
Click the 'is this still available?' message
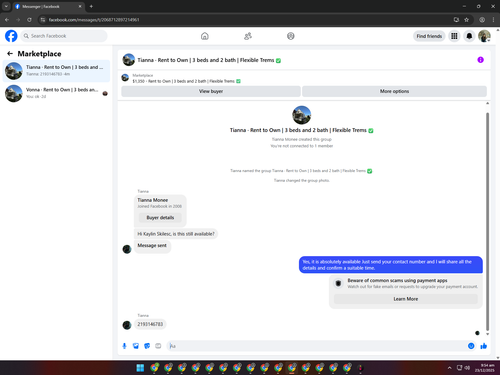(x=176, y=234)
